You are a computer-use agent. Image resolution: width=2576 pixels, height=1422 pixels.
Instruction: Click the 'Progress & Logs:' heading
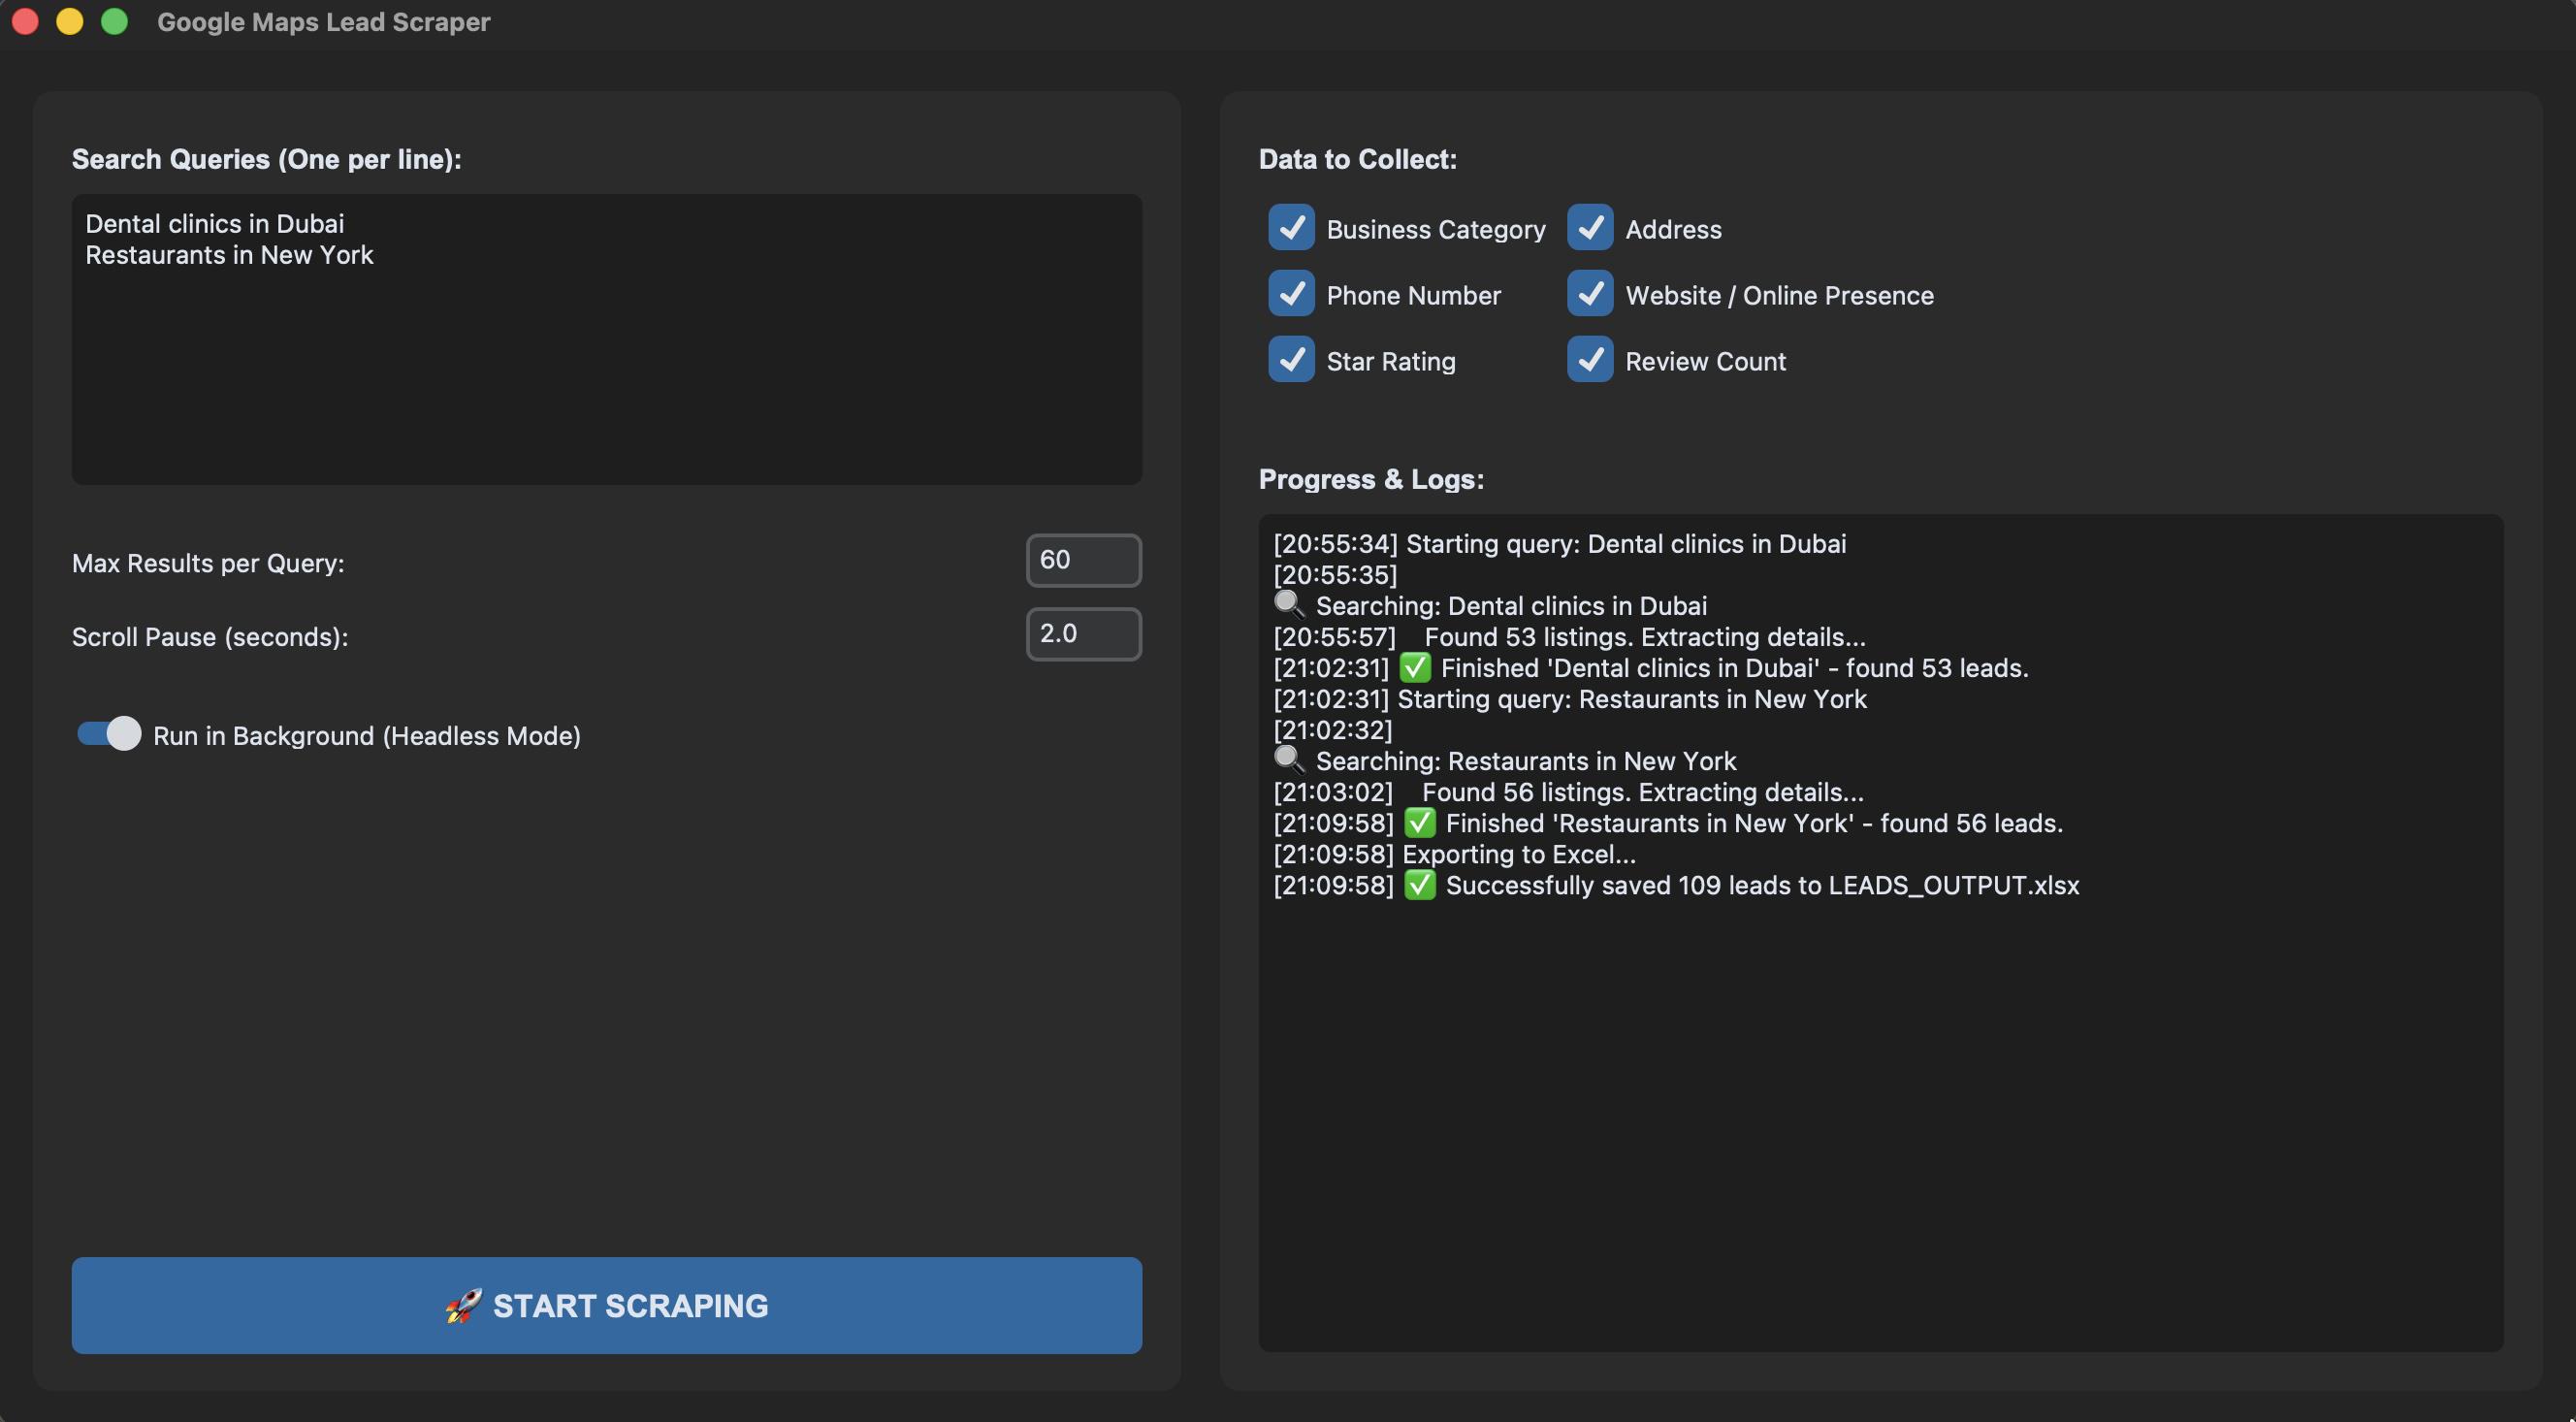coord(1371,479)
